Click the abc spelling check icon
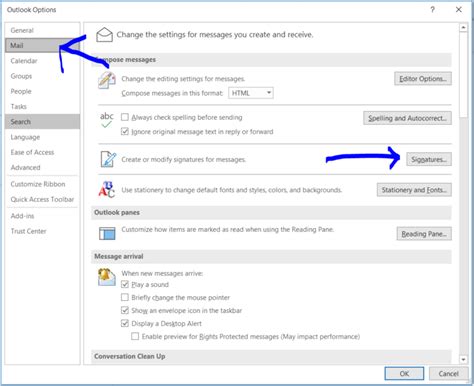474x386 pixels. tap(107, 120)
